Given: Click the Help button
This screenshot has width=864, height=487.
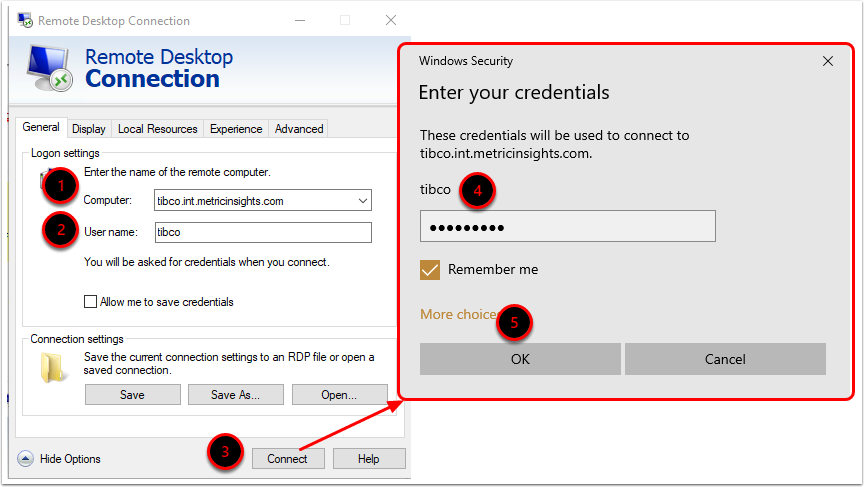Looking at the screenshot, I should click(369, 458).
